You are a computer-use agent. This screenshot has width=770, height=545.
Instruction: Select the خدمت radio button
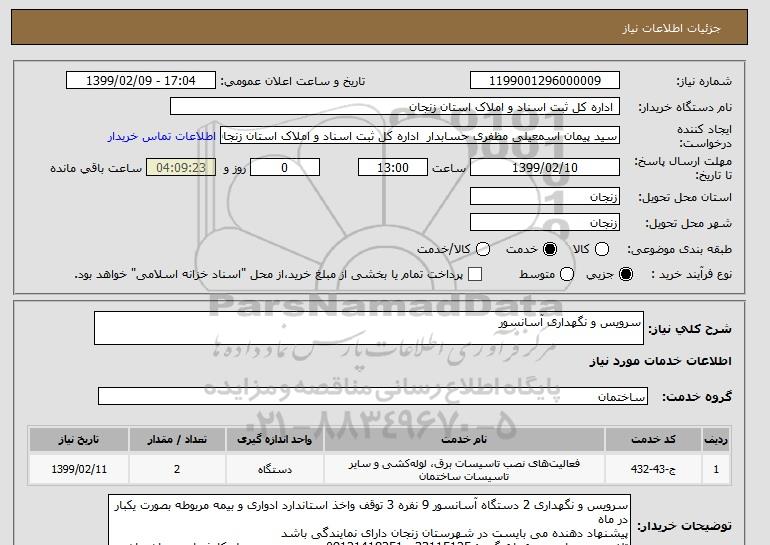pos(550,249)
